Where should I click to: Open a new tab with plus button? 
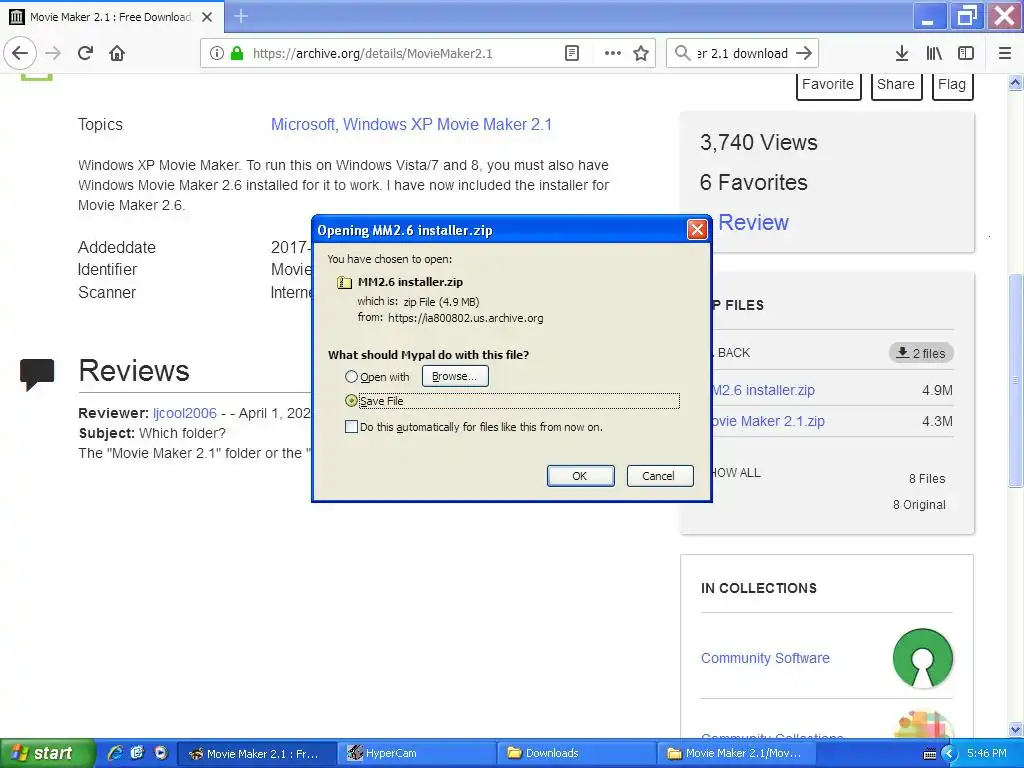pos(241,16)
